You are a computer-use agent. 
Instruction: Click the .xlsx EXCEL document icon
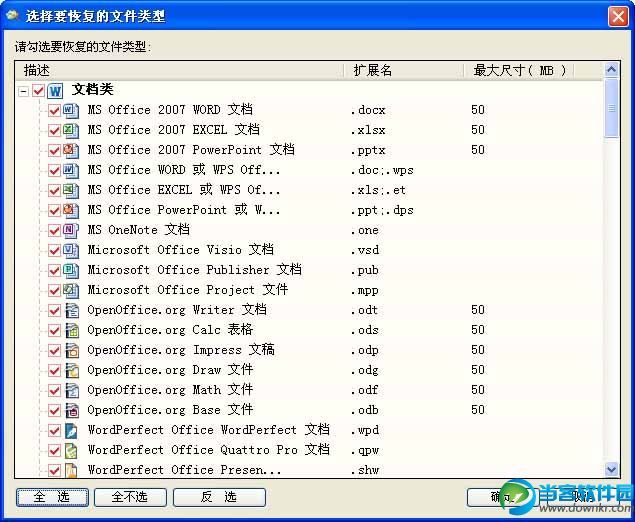(71, 130)
